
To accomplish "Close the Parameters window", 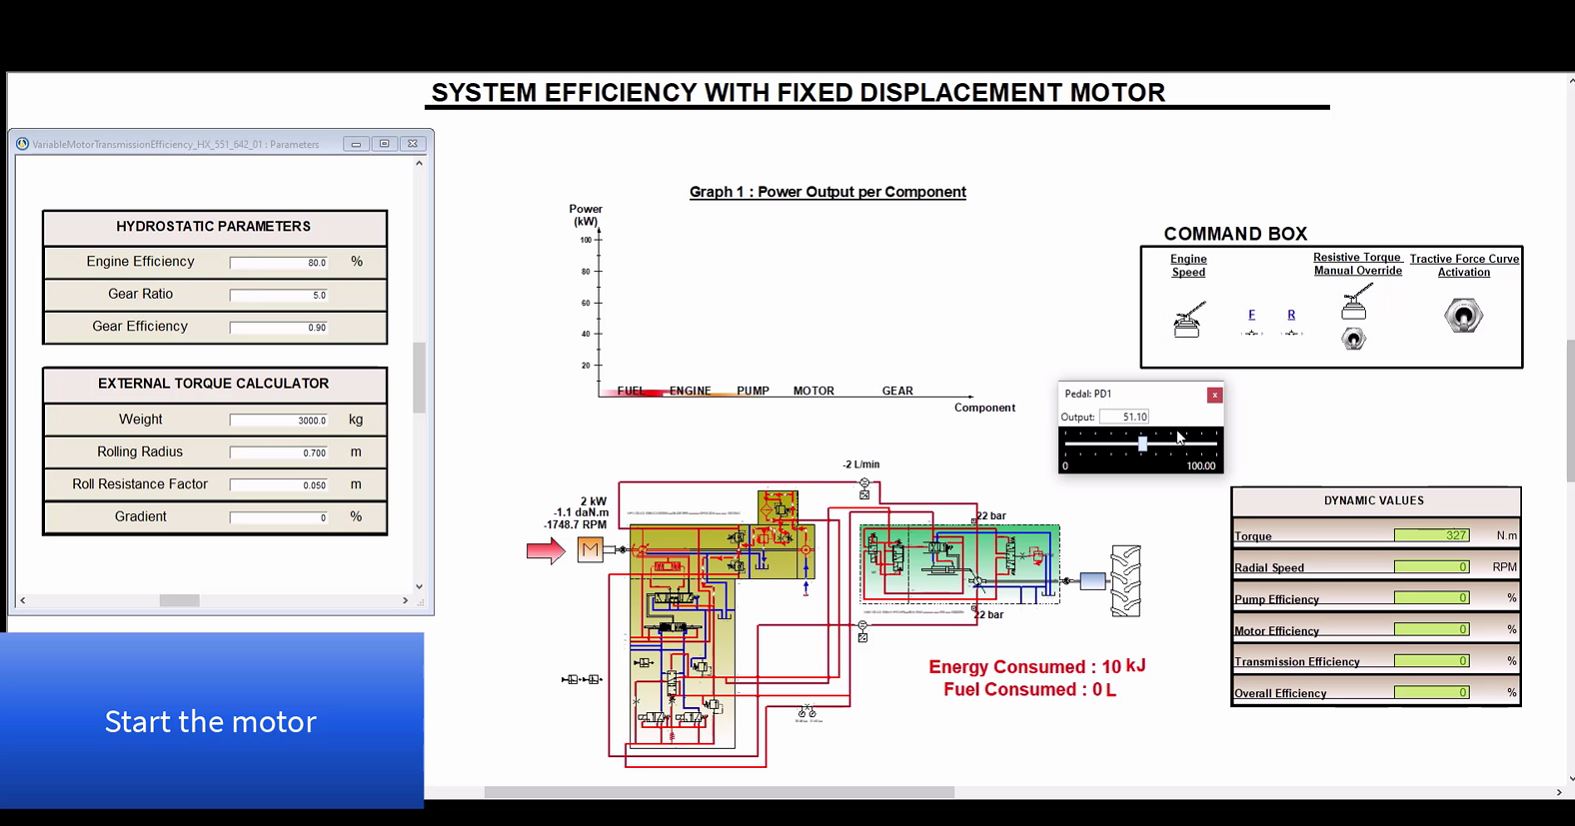I will (412, 144).
